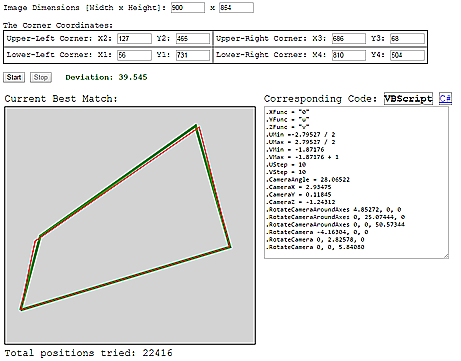Viewport: 461px width, 361px height.
Task: Click the Start button
Action: pyautogui.click(x=14, y=77)
